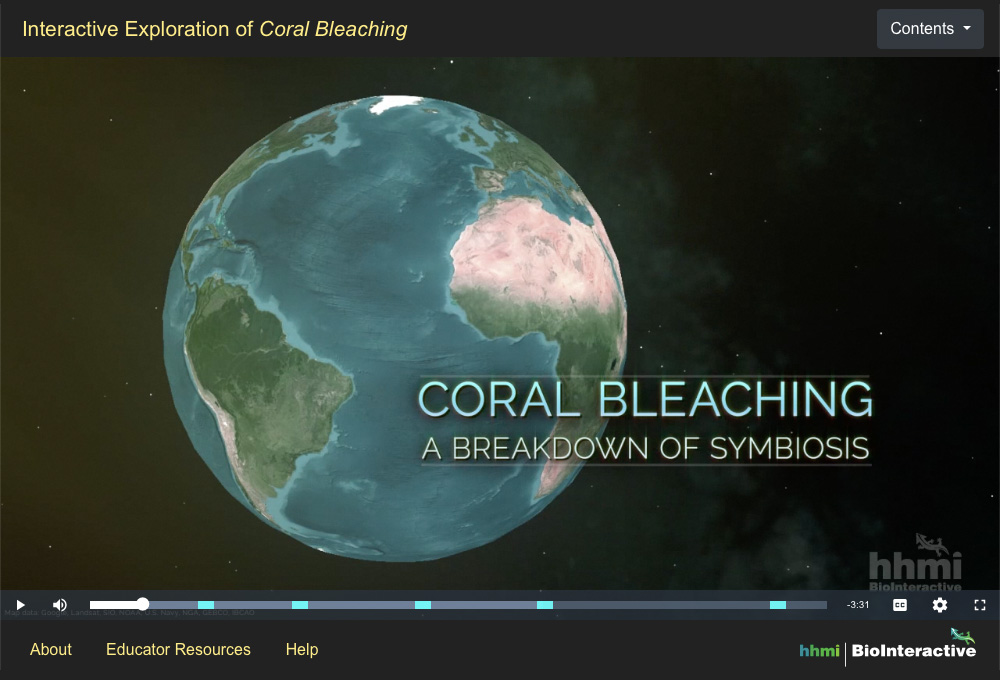Image resolution: width=1000 pixels, height=680 pixels.
Task: Click the video progress slider handle
Action: [143, 604]
